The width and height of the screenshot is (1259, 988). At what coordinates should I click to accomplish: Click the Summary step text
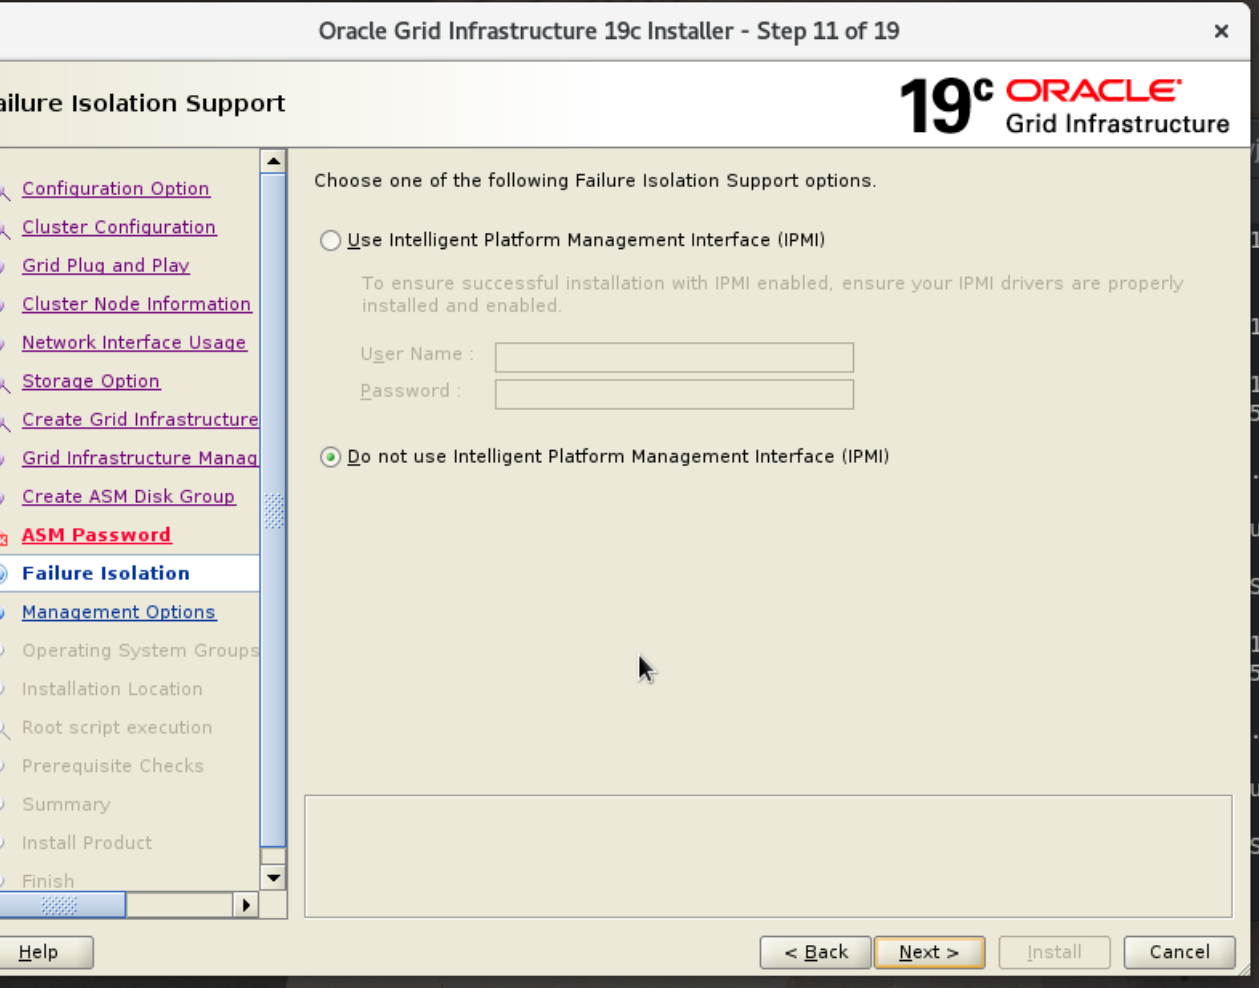tap(66, 804)
